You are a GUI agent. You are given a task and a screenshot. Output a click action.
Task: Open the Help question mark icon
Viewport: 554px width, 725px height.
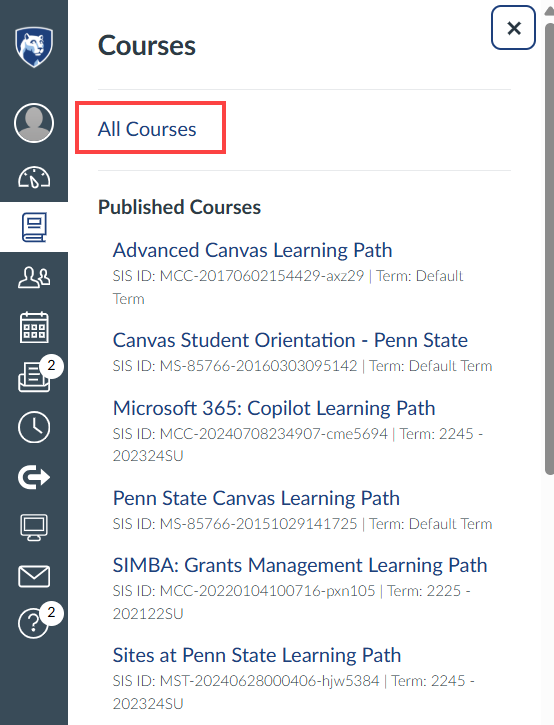coord(33,623)
